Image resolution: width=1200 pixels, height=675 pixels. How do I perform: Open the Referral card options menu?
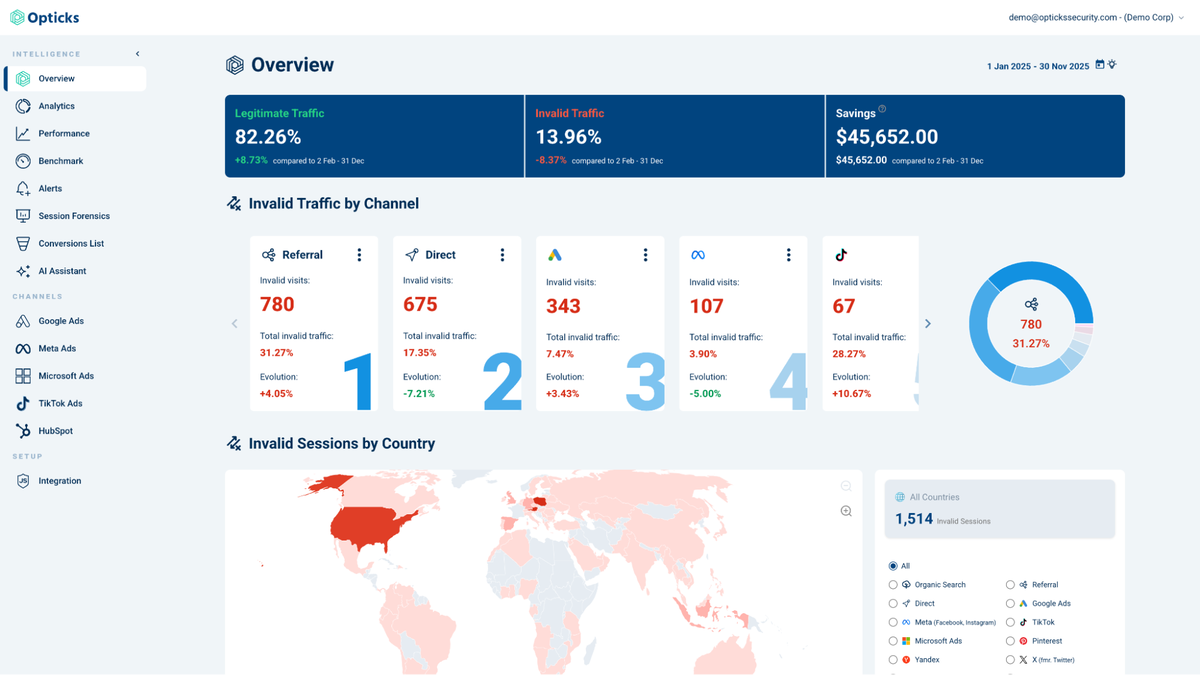(x=359, y=254)
